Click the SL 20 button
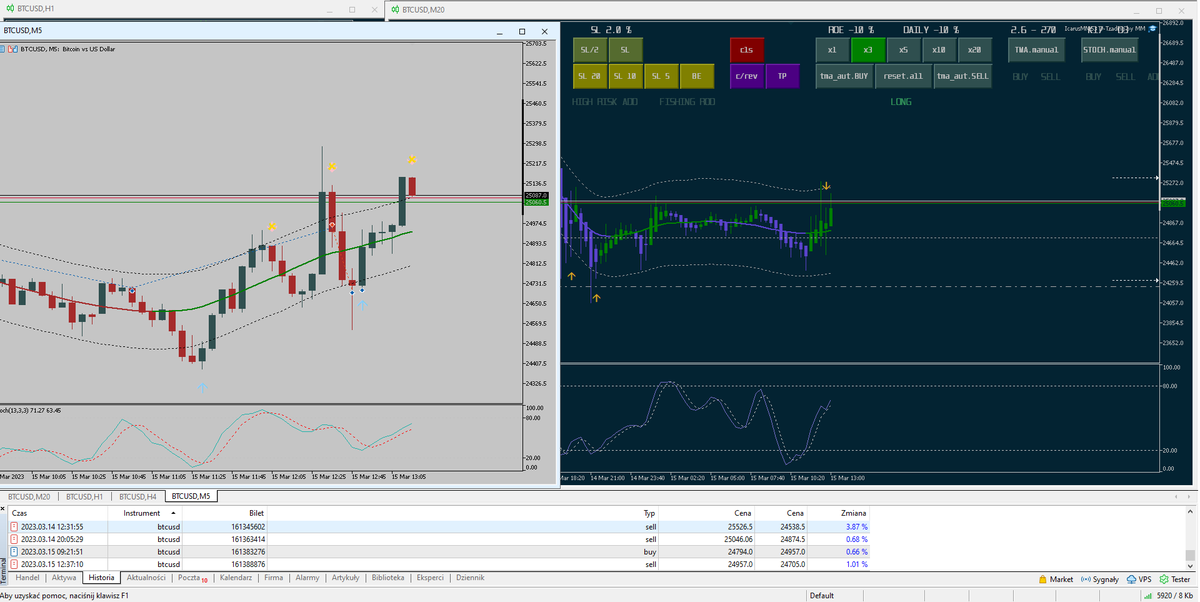The width and height of the screenshot is (1200, 602). pyautogui.click(x=588, y=76)
